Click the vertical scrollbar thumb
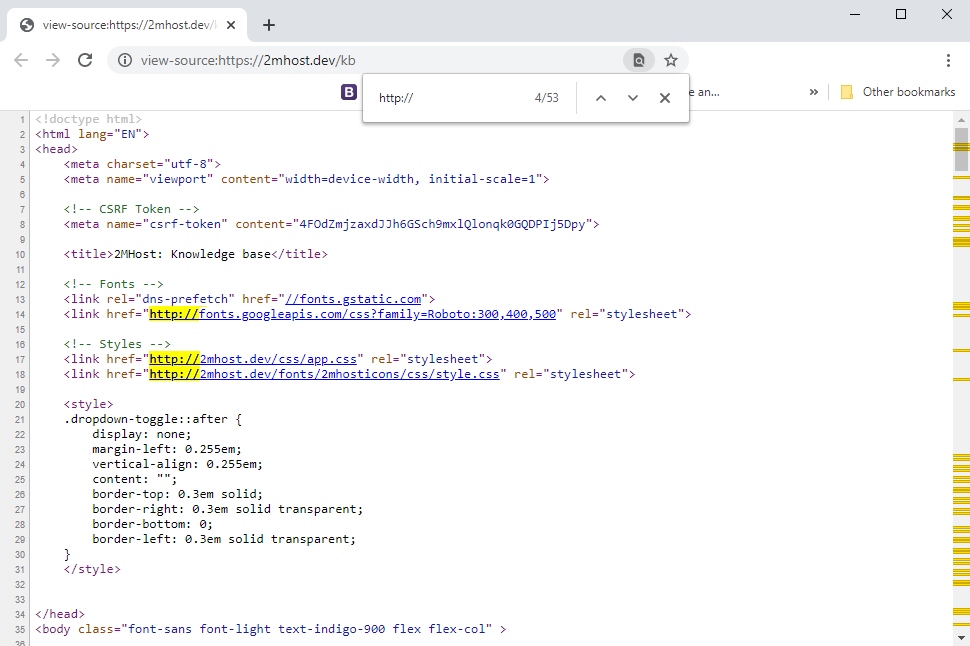The height and width of the screenshot is (646, 970). click(x=961, y=148)
